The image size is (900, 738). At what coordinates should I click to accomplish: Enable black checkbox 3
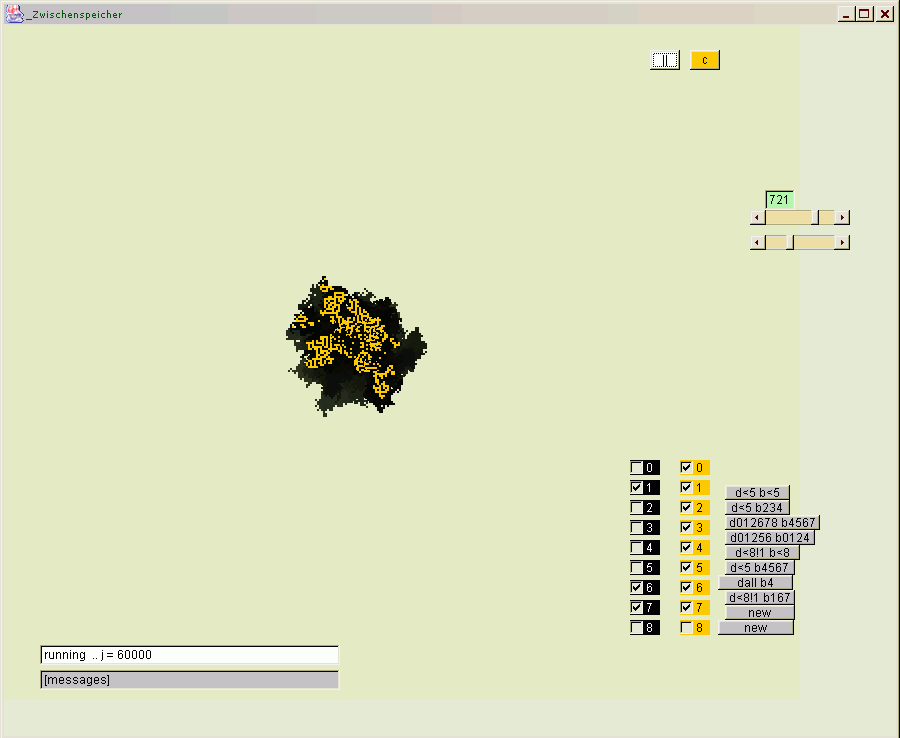click(x=637, y=527)
